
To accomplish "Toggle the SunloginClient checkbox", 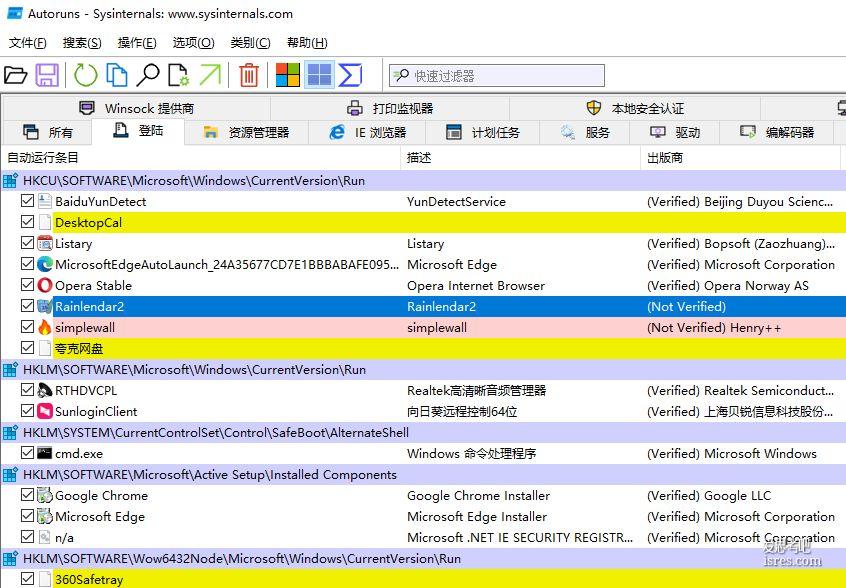I will [x=28, y=411].
